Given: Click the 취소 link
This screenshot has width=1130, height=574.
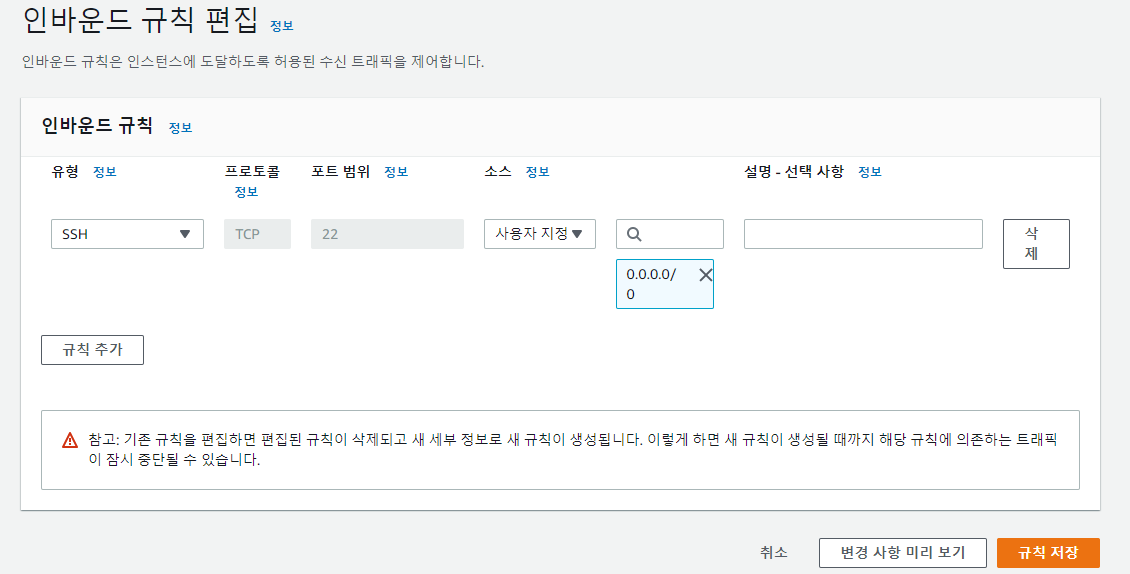Looking at the screenshot, I should point(774,553).
